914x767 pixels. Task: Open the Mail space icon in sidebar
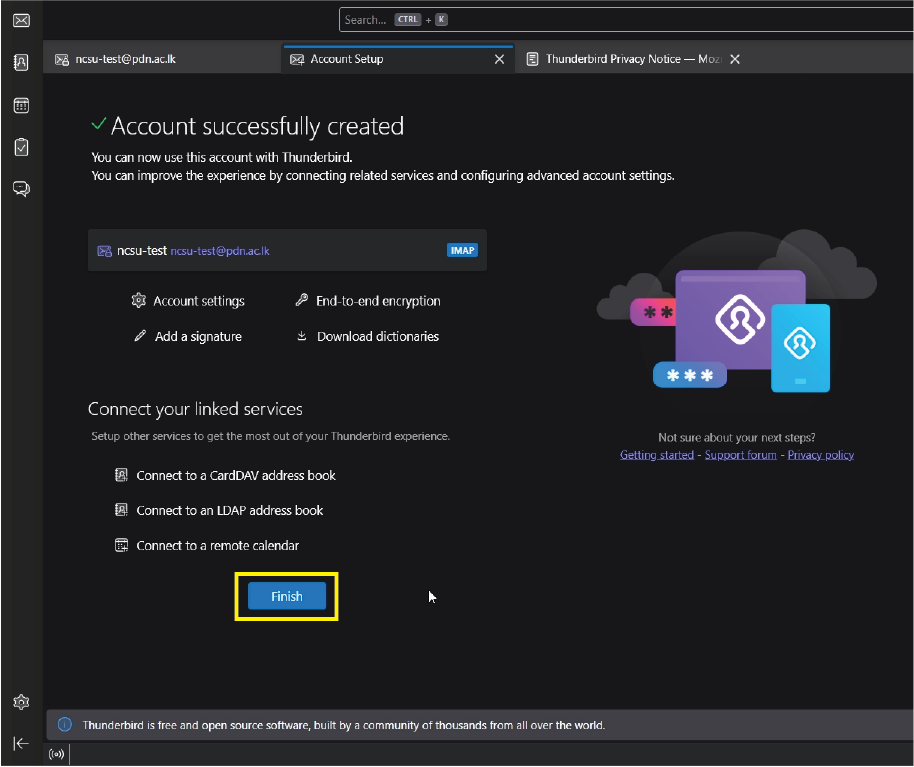[x=21, y=20]
